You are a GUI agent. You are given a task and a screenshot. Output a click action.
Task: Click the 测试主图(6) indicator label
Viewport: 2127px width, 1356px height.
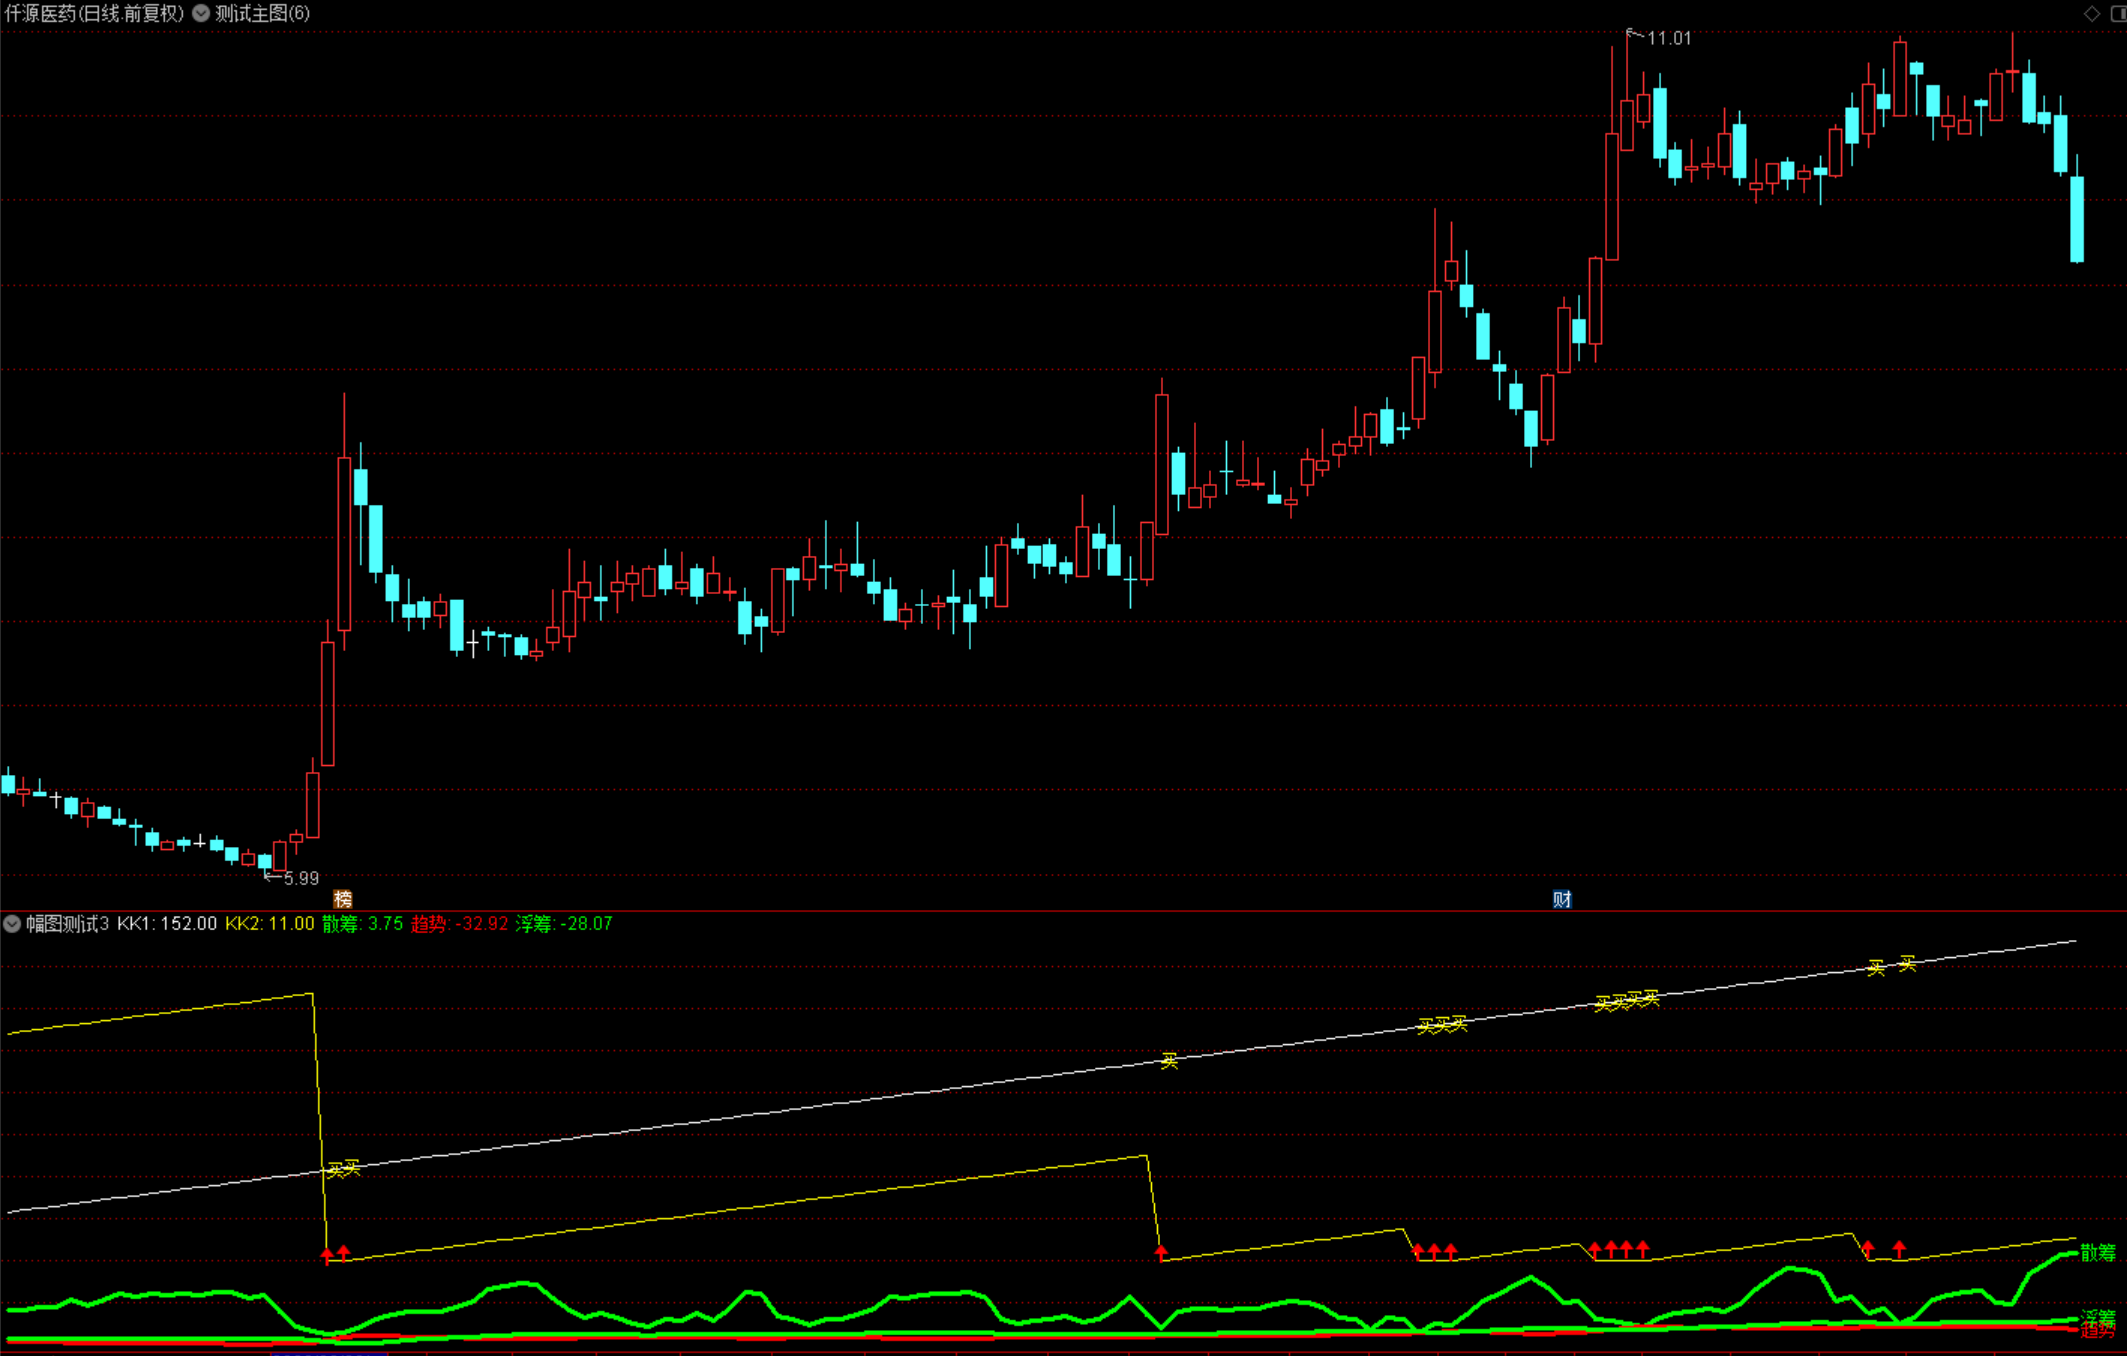pos(262,13)
